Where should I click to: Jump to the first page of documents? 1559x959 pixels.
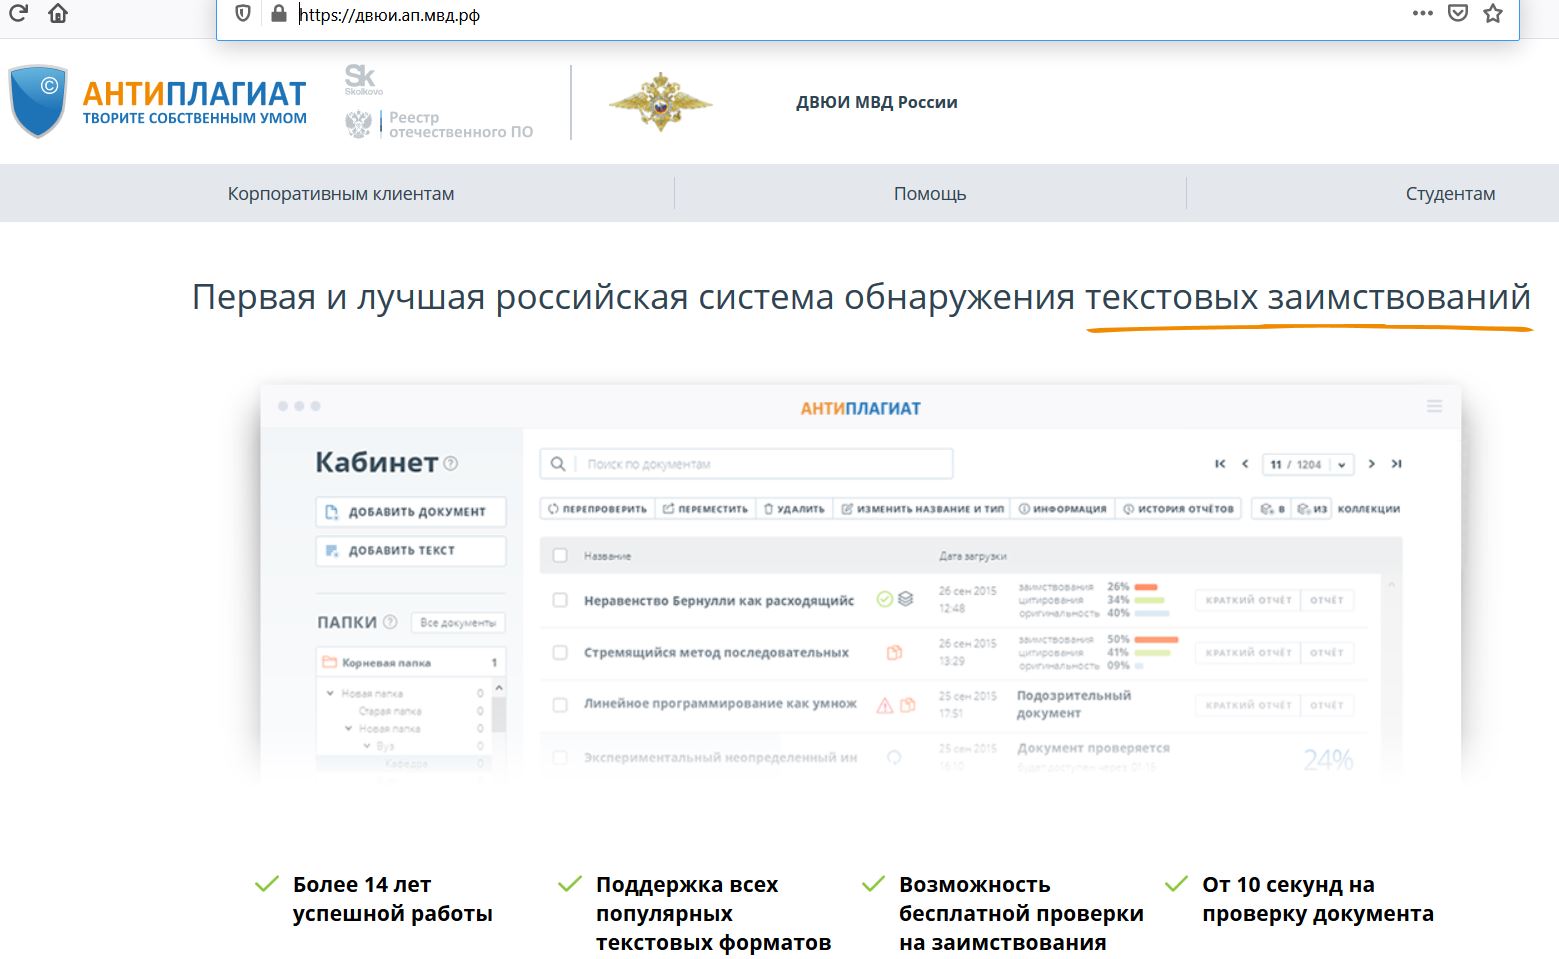click(1220, 463)
